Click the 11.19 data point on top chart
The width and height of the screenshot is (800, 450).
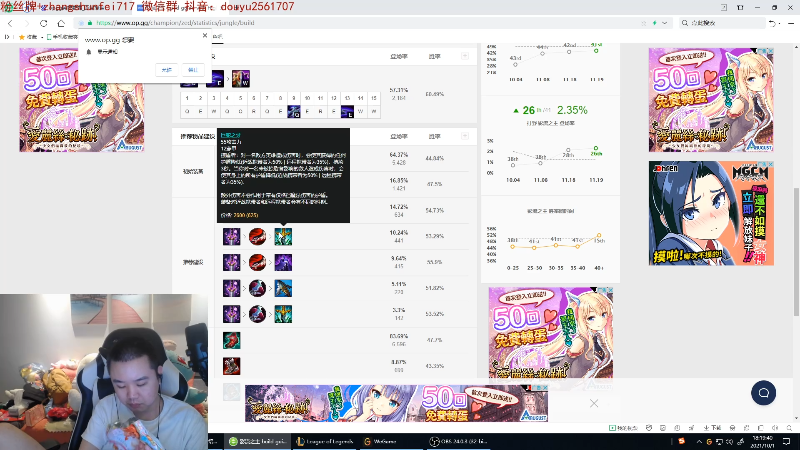[x=596, y=51]
